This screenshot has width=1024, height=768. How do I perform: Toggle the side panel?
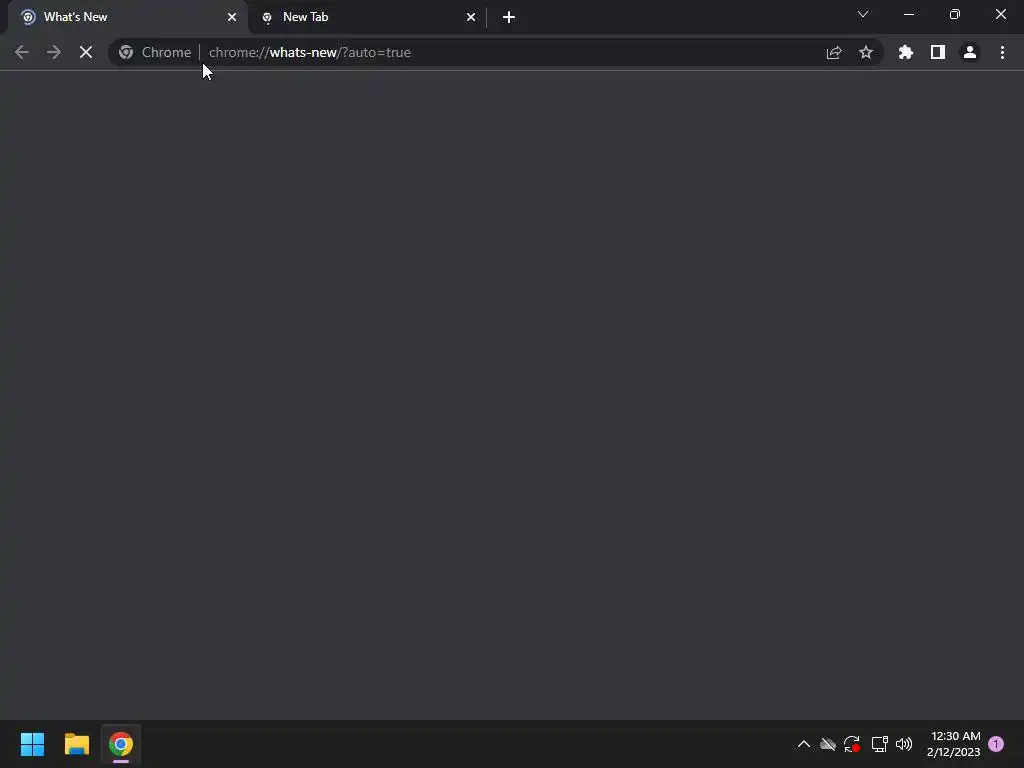click(938, 52)
